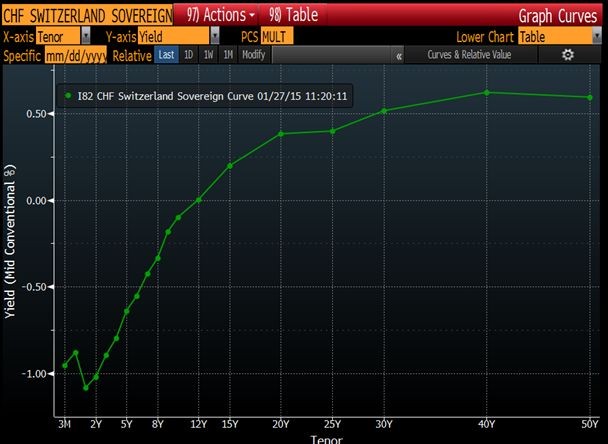Select the 1W relative period
608x444 pixels.
coord(208,55)
